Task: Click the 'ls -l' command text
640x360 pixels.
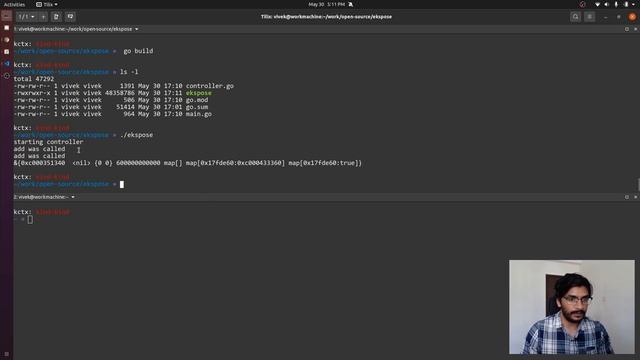Action: (129, 72)
